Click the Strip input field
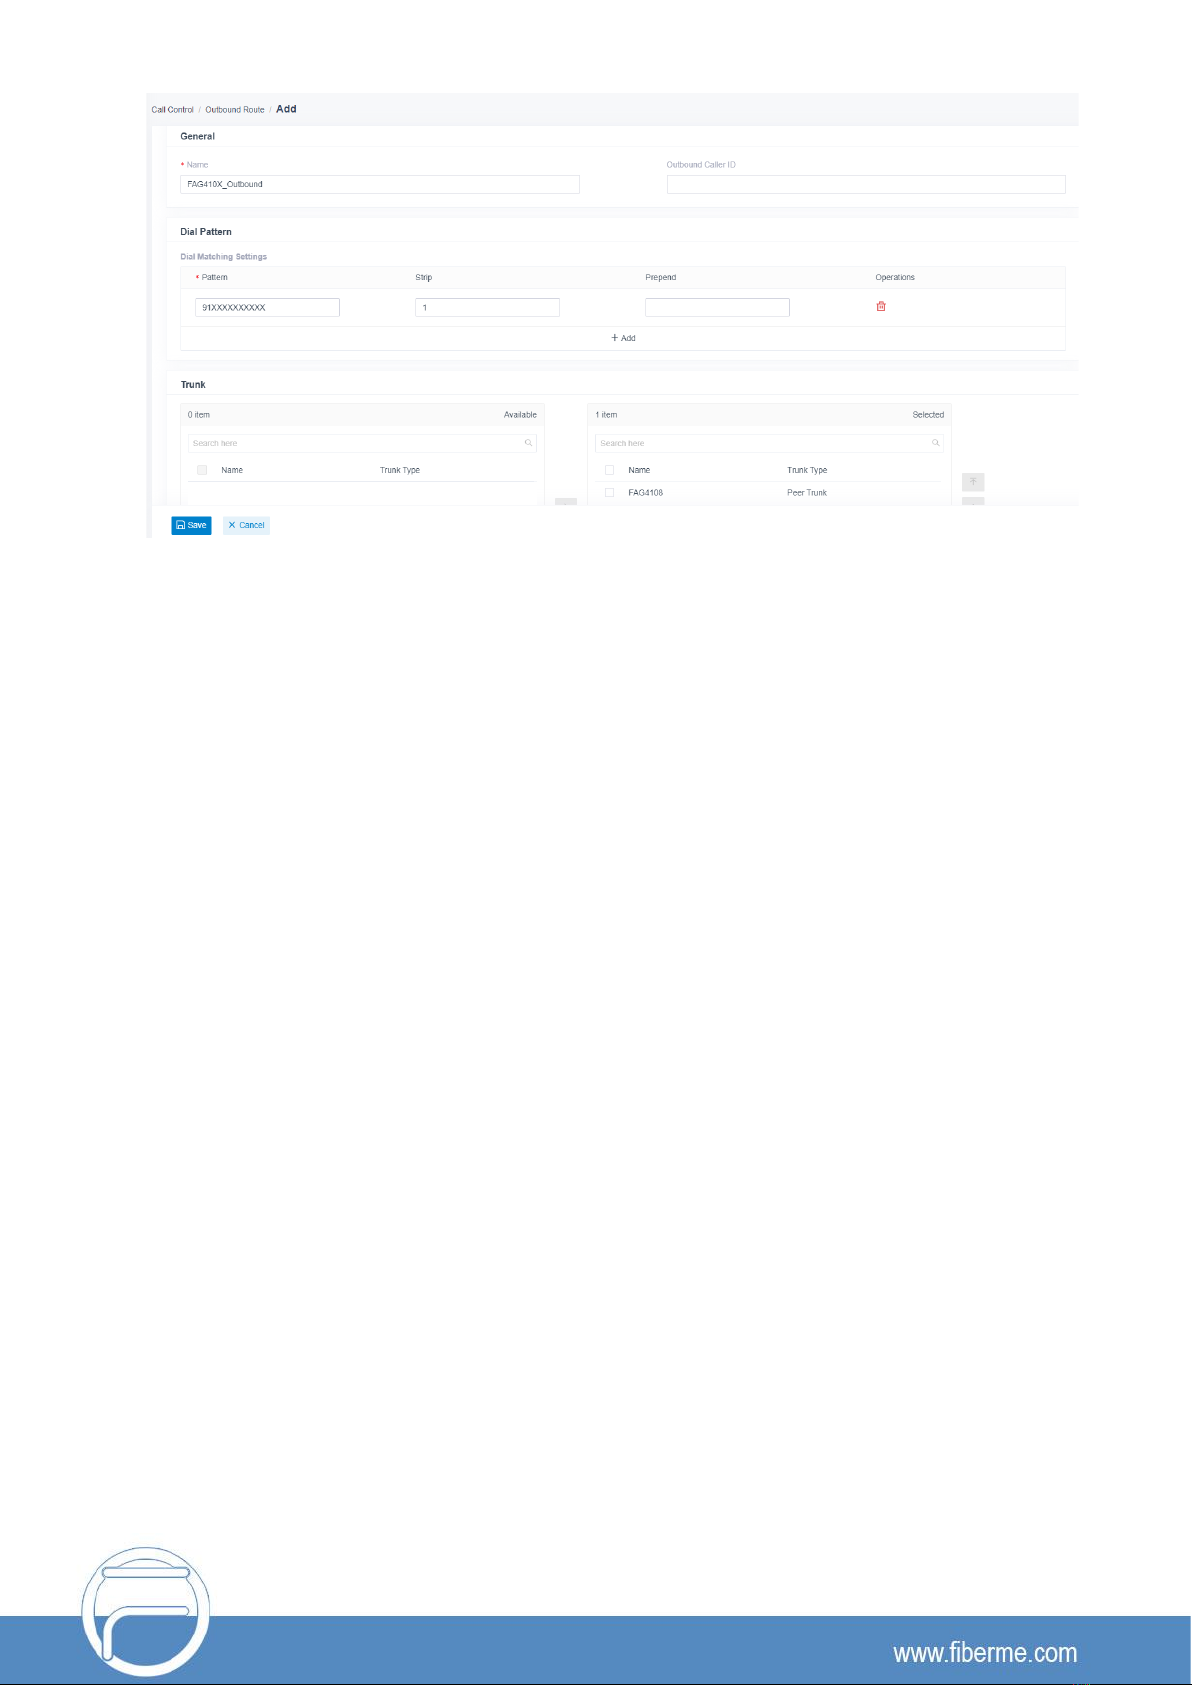 point(487,308)
